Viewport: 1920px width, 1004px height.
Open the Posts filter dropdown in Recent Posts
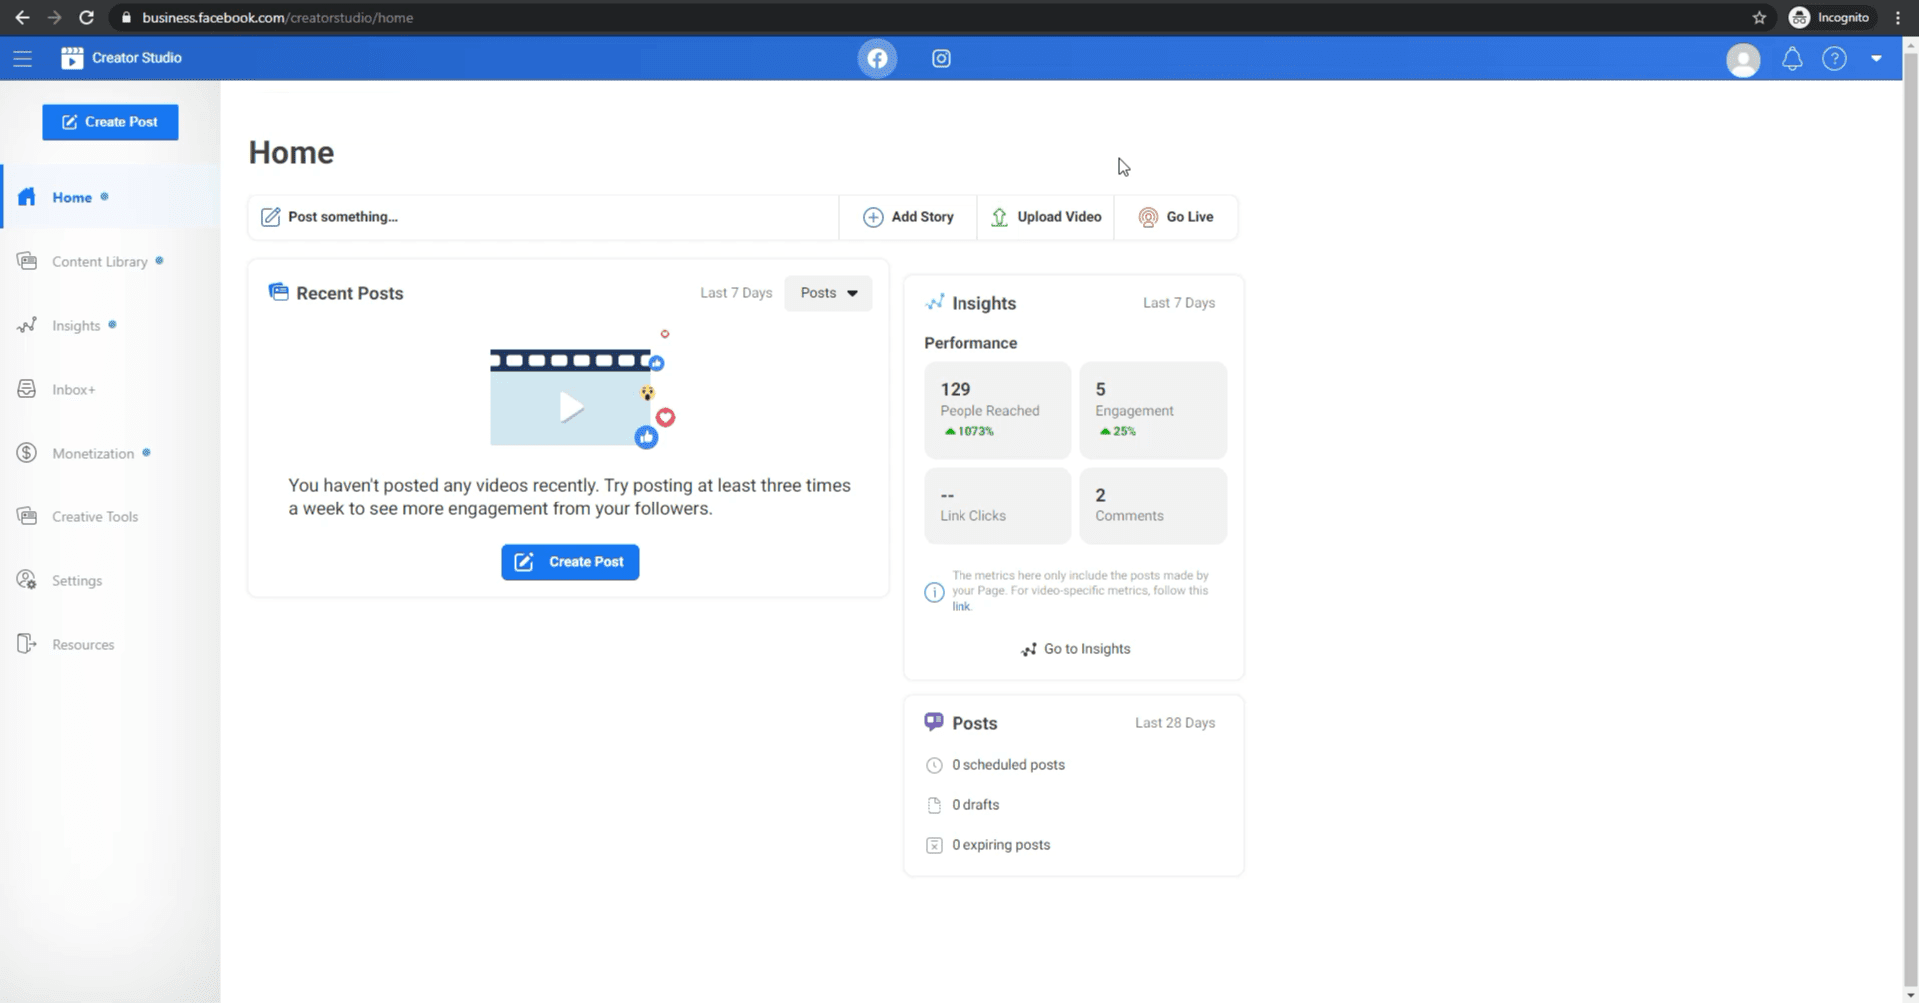point(828,293)
